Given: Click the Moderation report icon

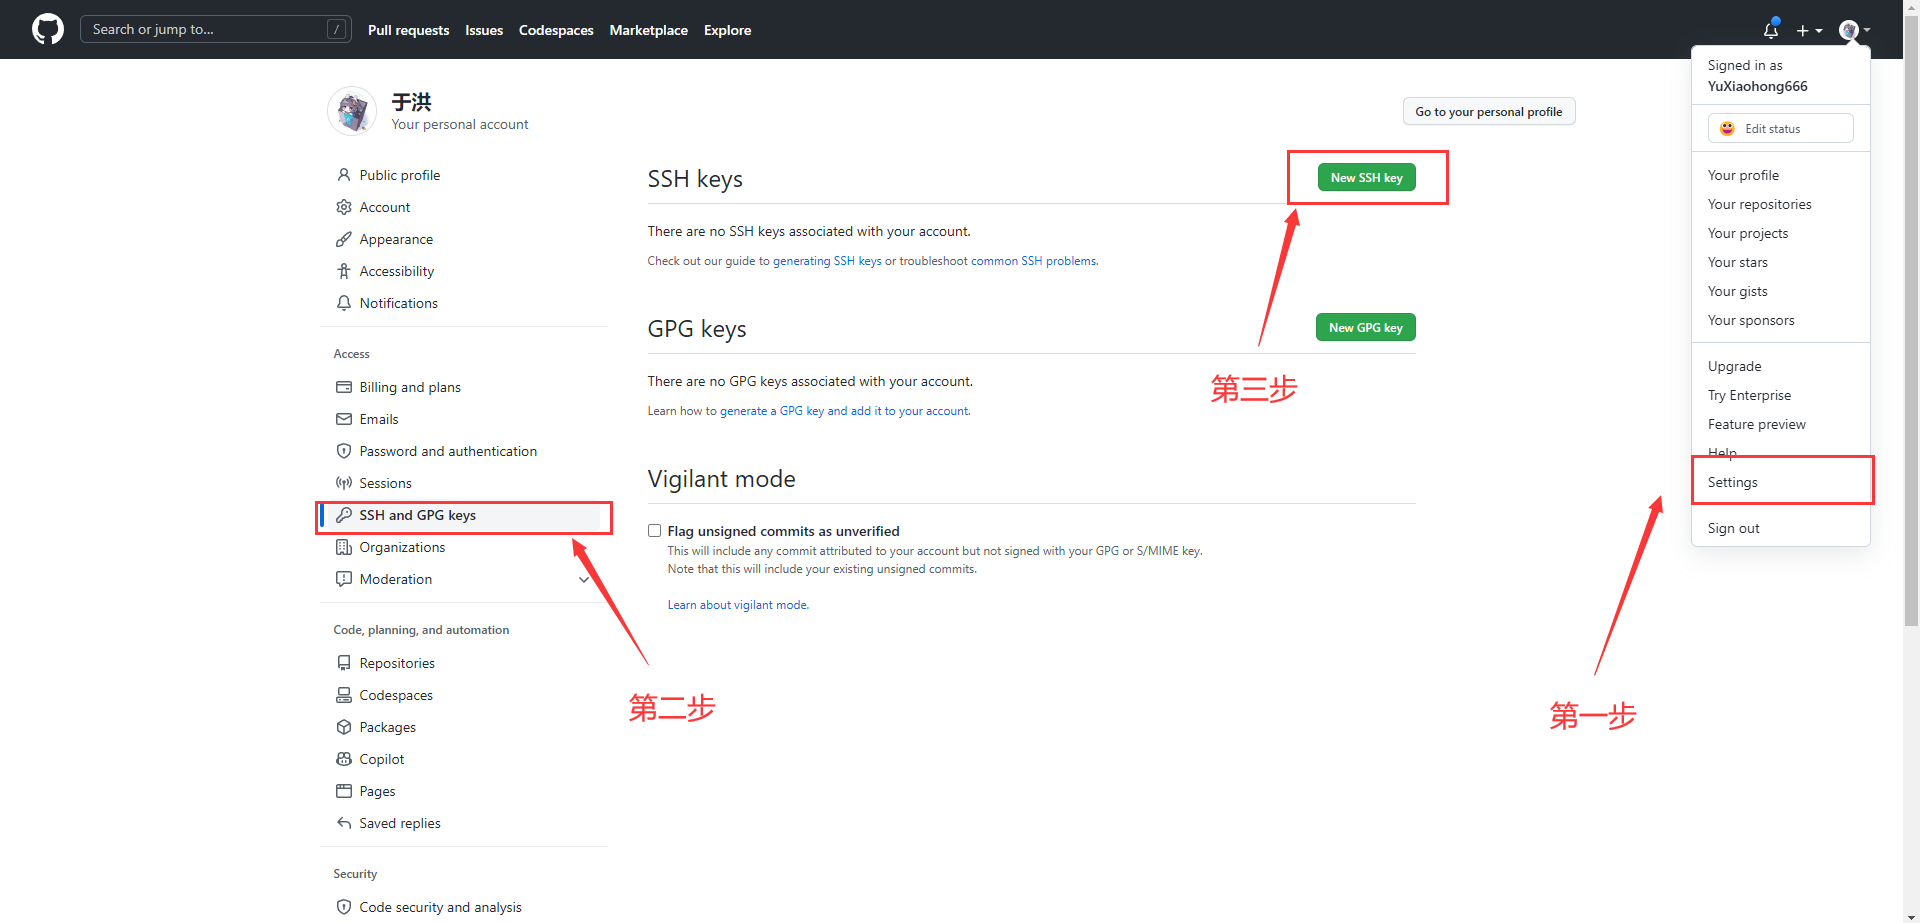Looking at the screenshot, I should tap(344, 579).
